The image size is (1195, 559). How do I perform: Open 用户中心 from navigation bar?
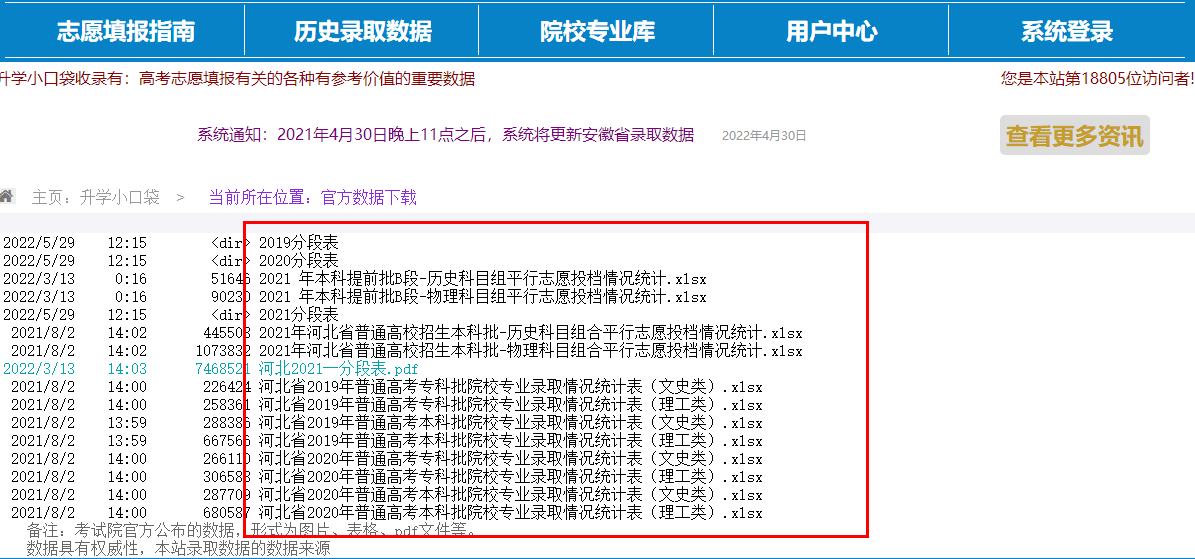tap(831, 31)
